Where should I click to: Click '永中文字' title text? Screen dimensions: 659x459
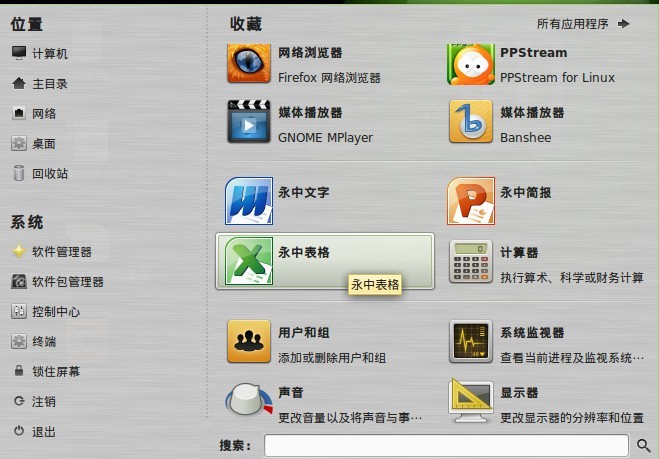click(303, 192)
